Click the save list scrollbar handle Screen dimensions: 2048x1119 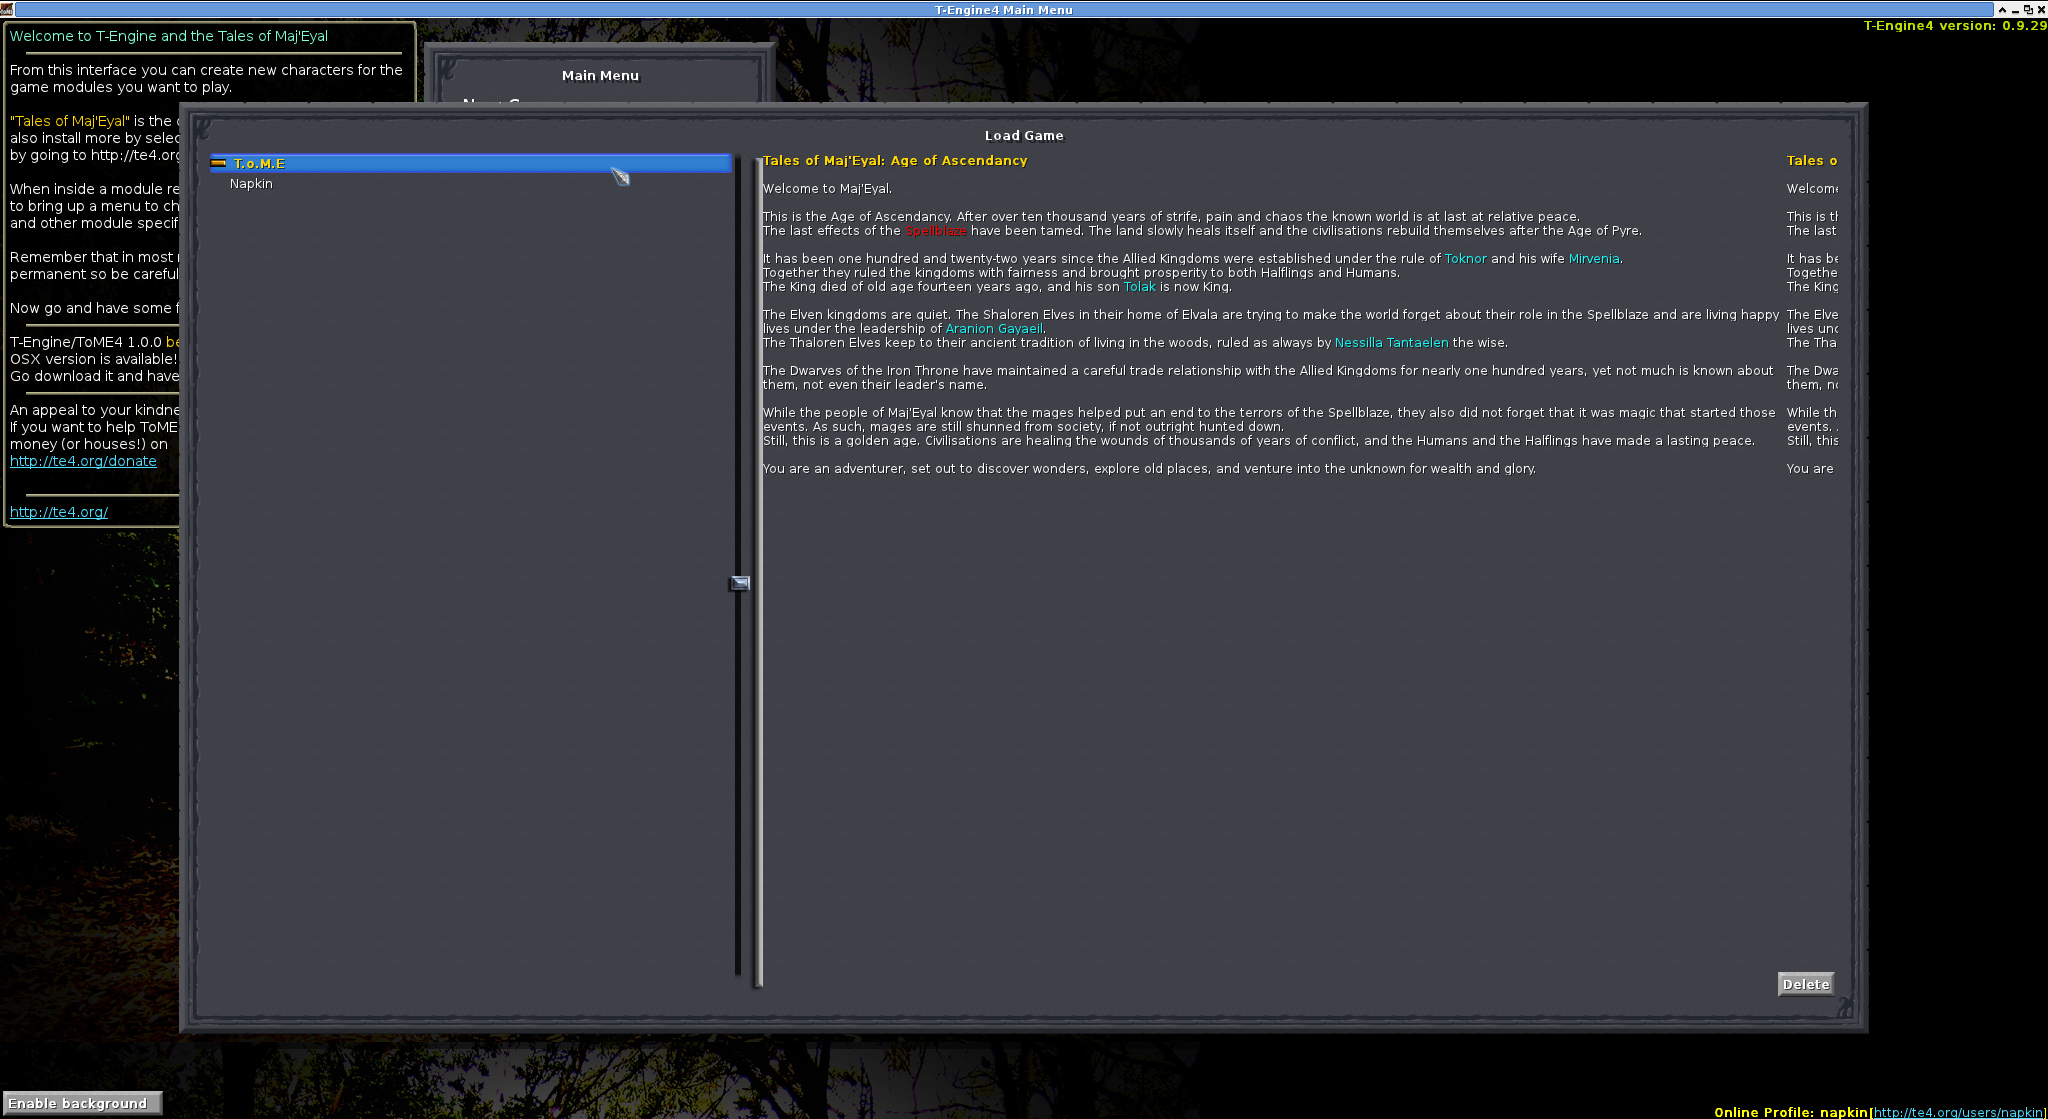click(x=740, y=583)
